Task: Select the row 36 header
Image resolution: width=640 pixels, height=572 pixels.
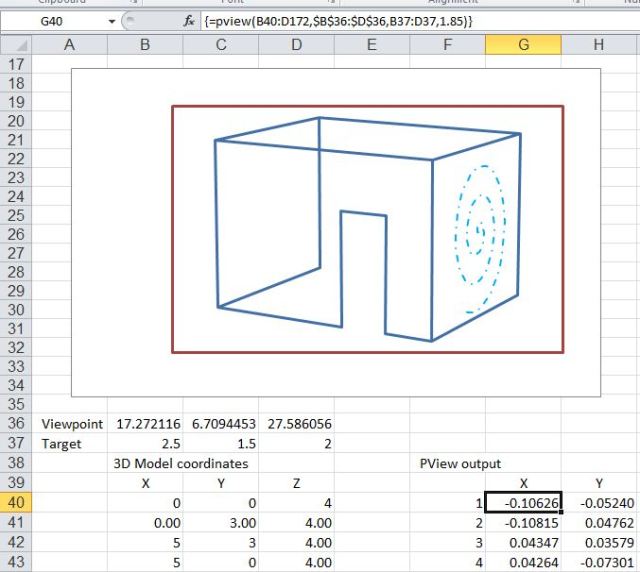Action: click(17, 424)
